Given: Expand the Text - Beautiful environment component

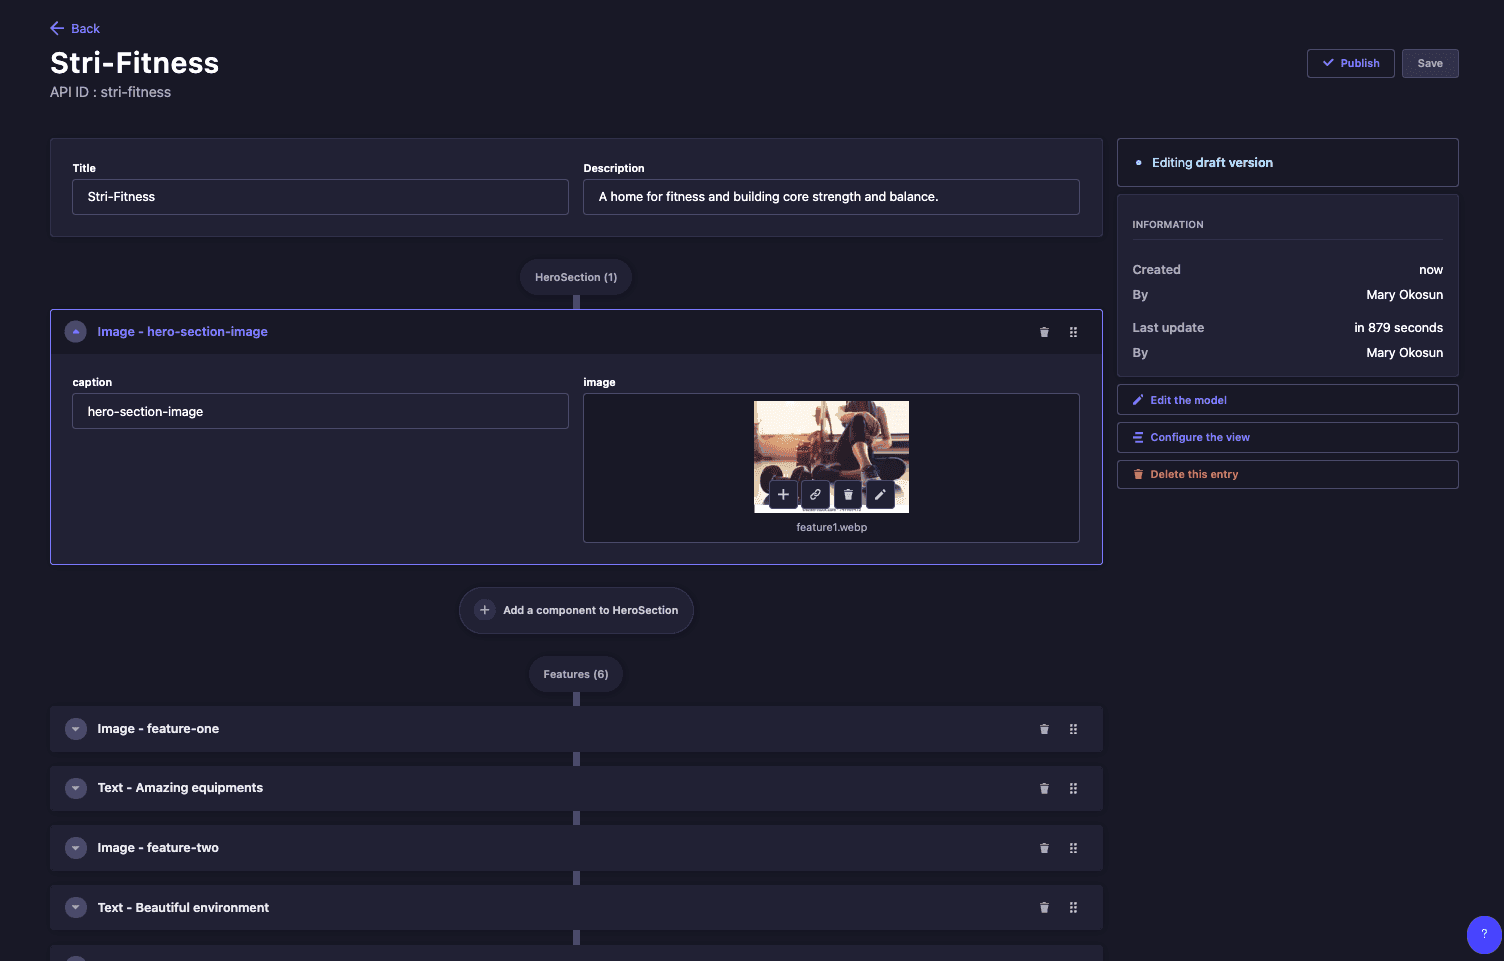Looking at the screenshot, I should 76,908.
